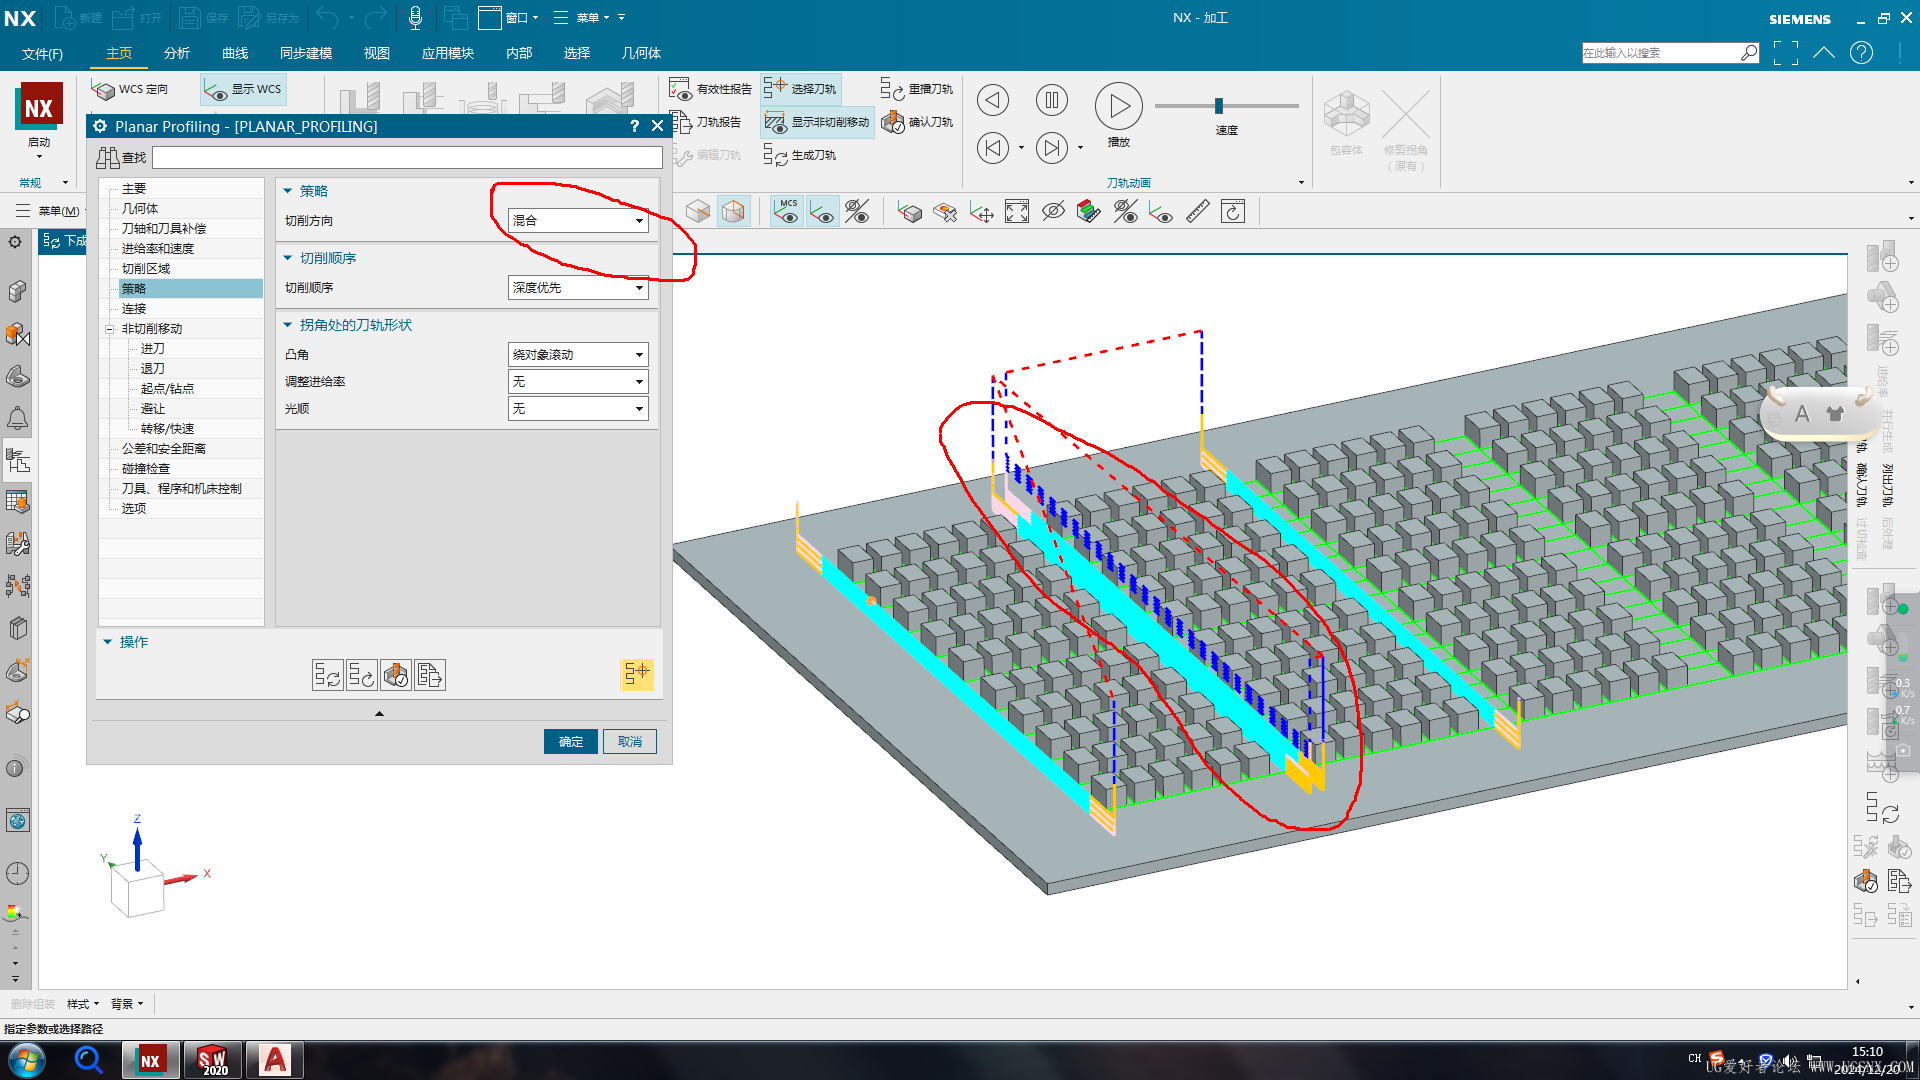Open the 切削方向 dropdown showing 混合
Screen dimensions: 1920x1080
pos(578,221)
